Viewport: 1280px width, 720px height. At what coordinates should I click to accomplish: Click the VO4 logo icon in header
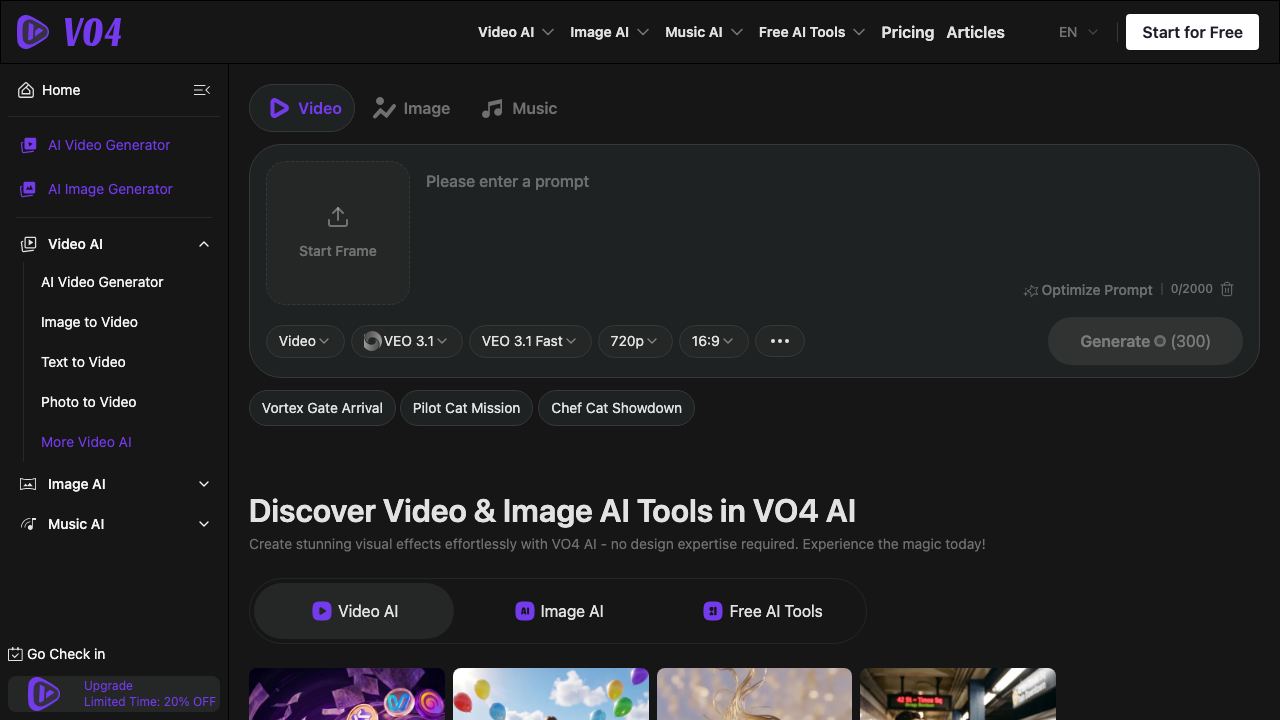[x=33, y=32]
